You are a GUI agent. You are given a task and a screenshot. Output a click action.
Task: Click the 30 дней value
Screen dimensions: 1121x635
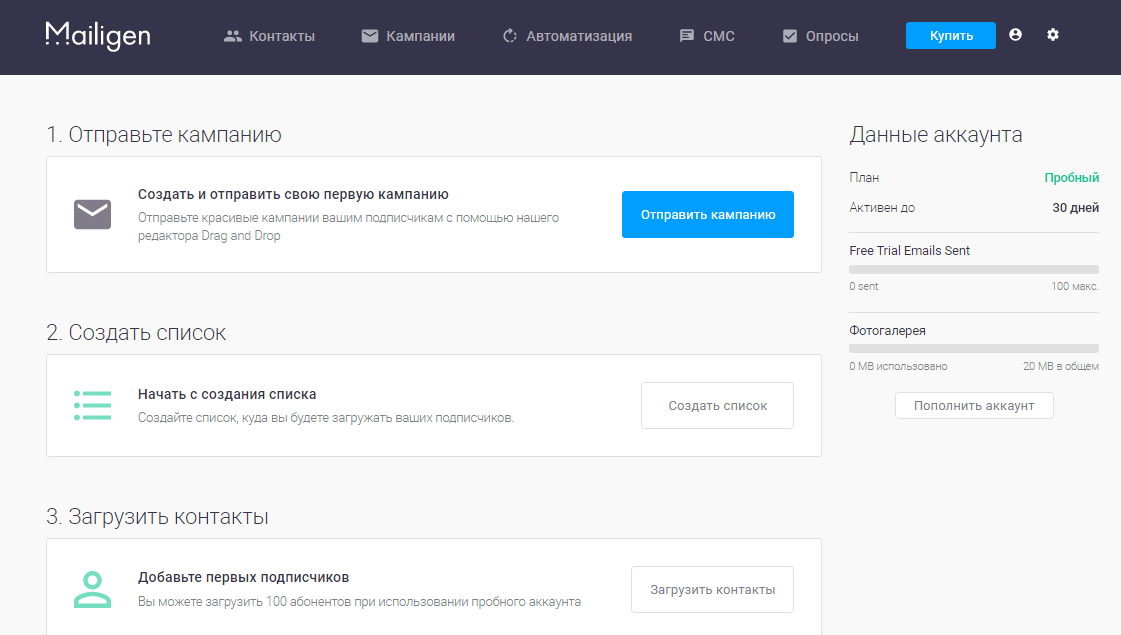(1075, 207)
